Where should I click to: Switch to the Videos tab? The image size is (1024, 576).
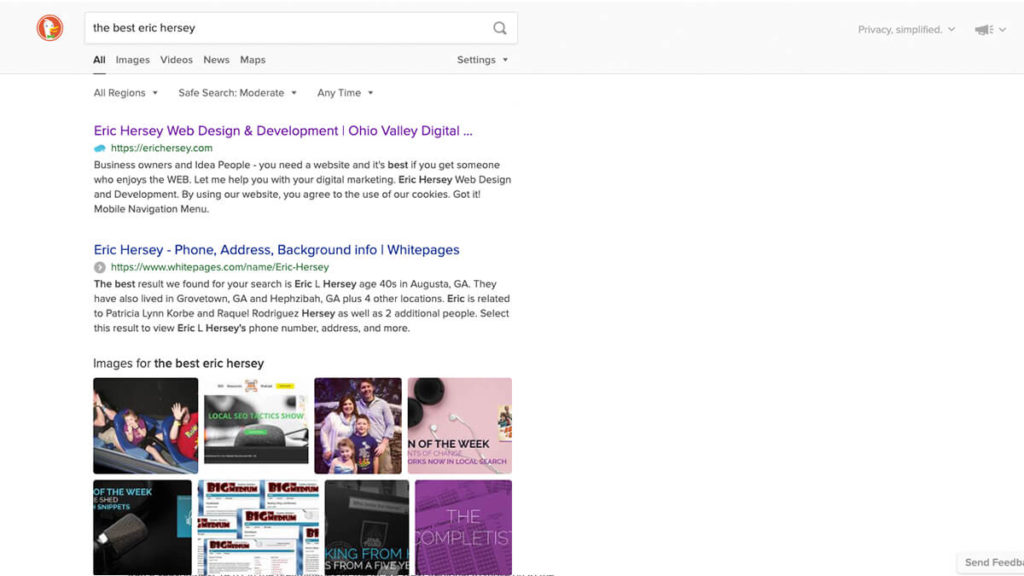click(x=176, y=60)
